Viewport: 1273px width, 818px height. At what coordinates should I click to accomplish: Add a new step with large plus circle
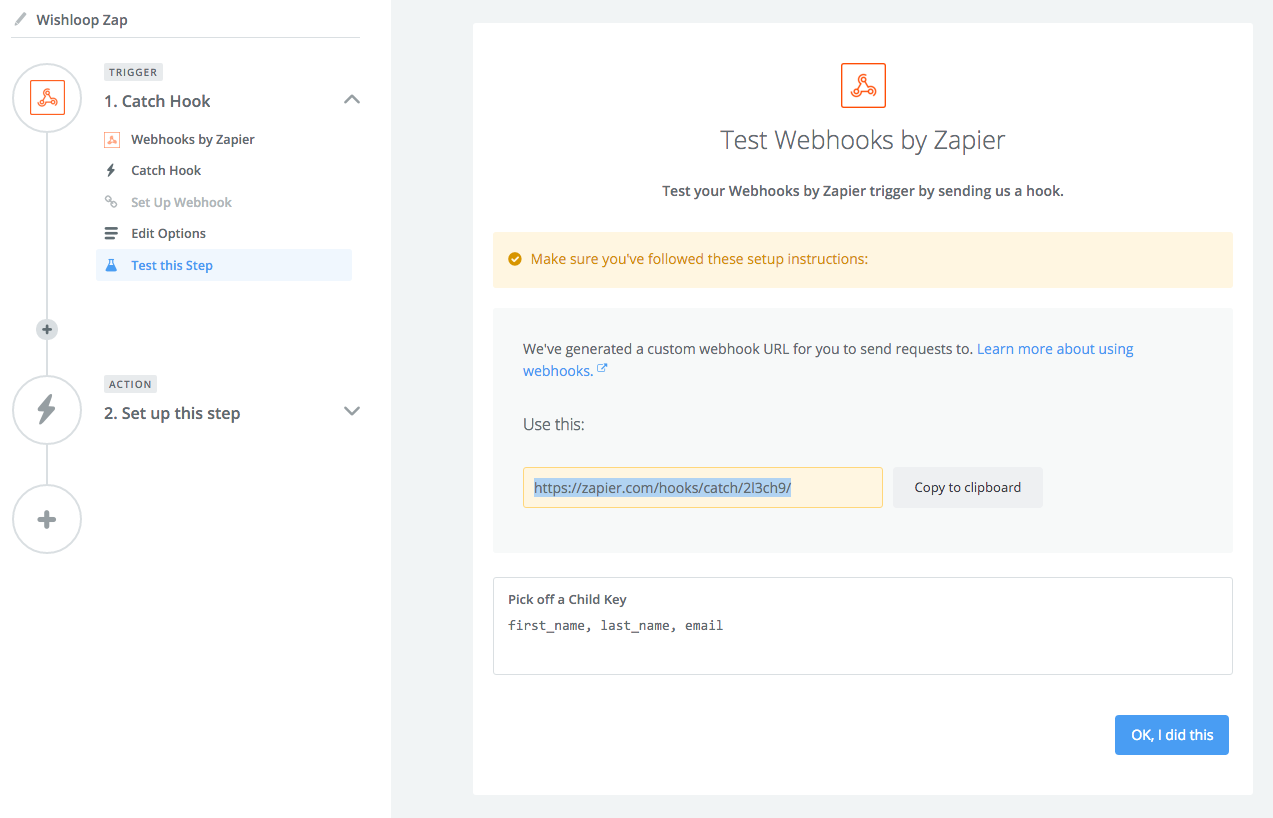coord(47,519)
